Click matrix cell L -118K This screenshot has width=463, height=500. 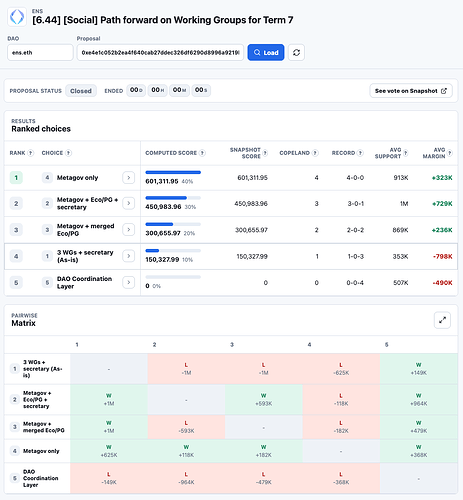click(x=341, y=400)
